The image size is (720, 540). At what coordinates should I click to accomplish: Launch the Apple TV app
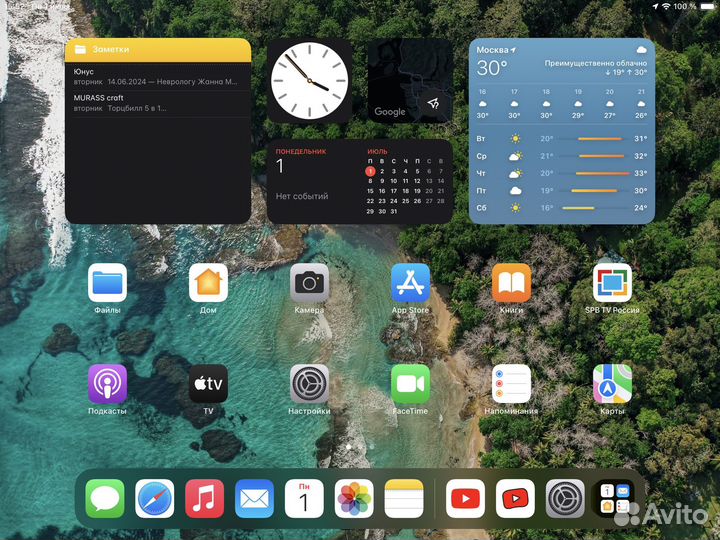click(208, 384)
